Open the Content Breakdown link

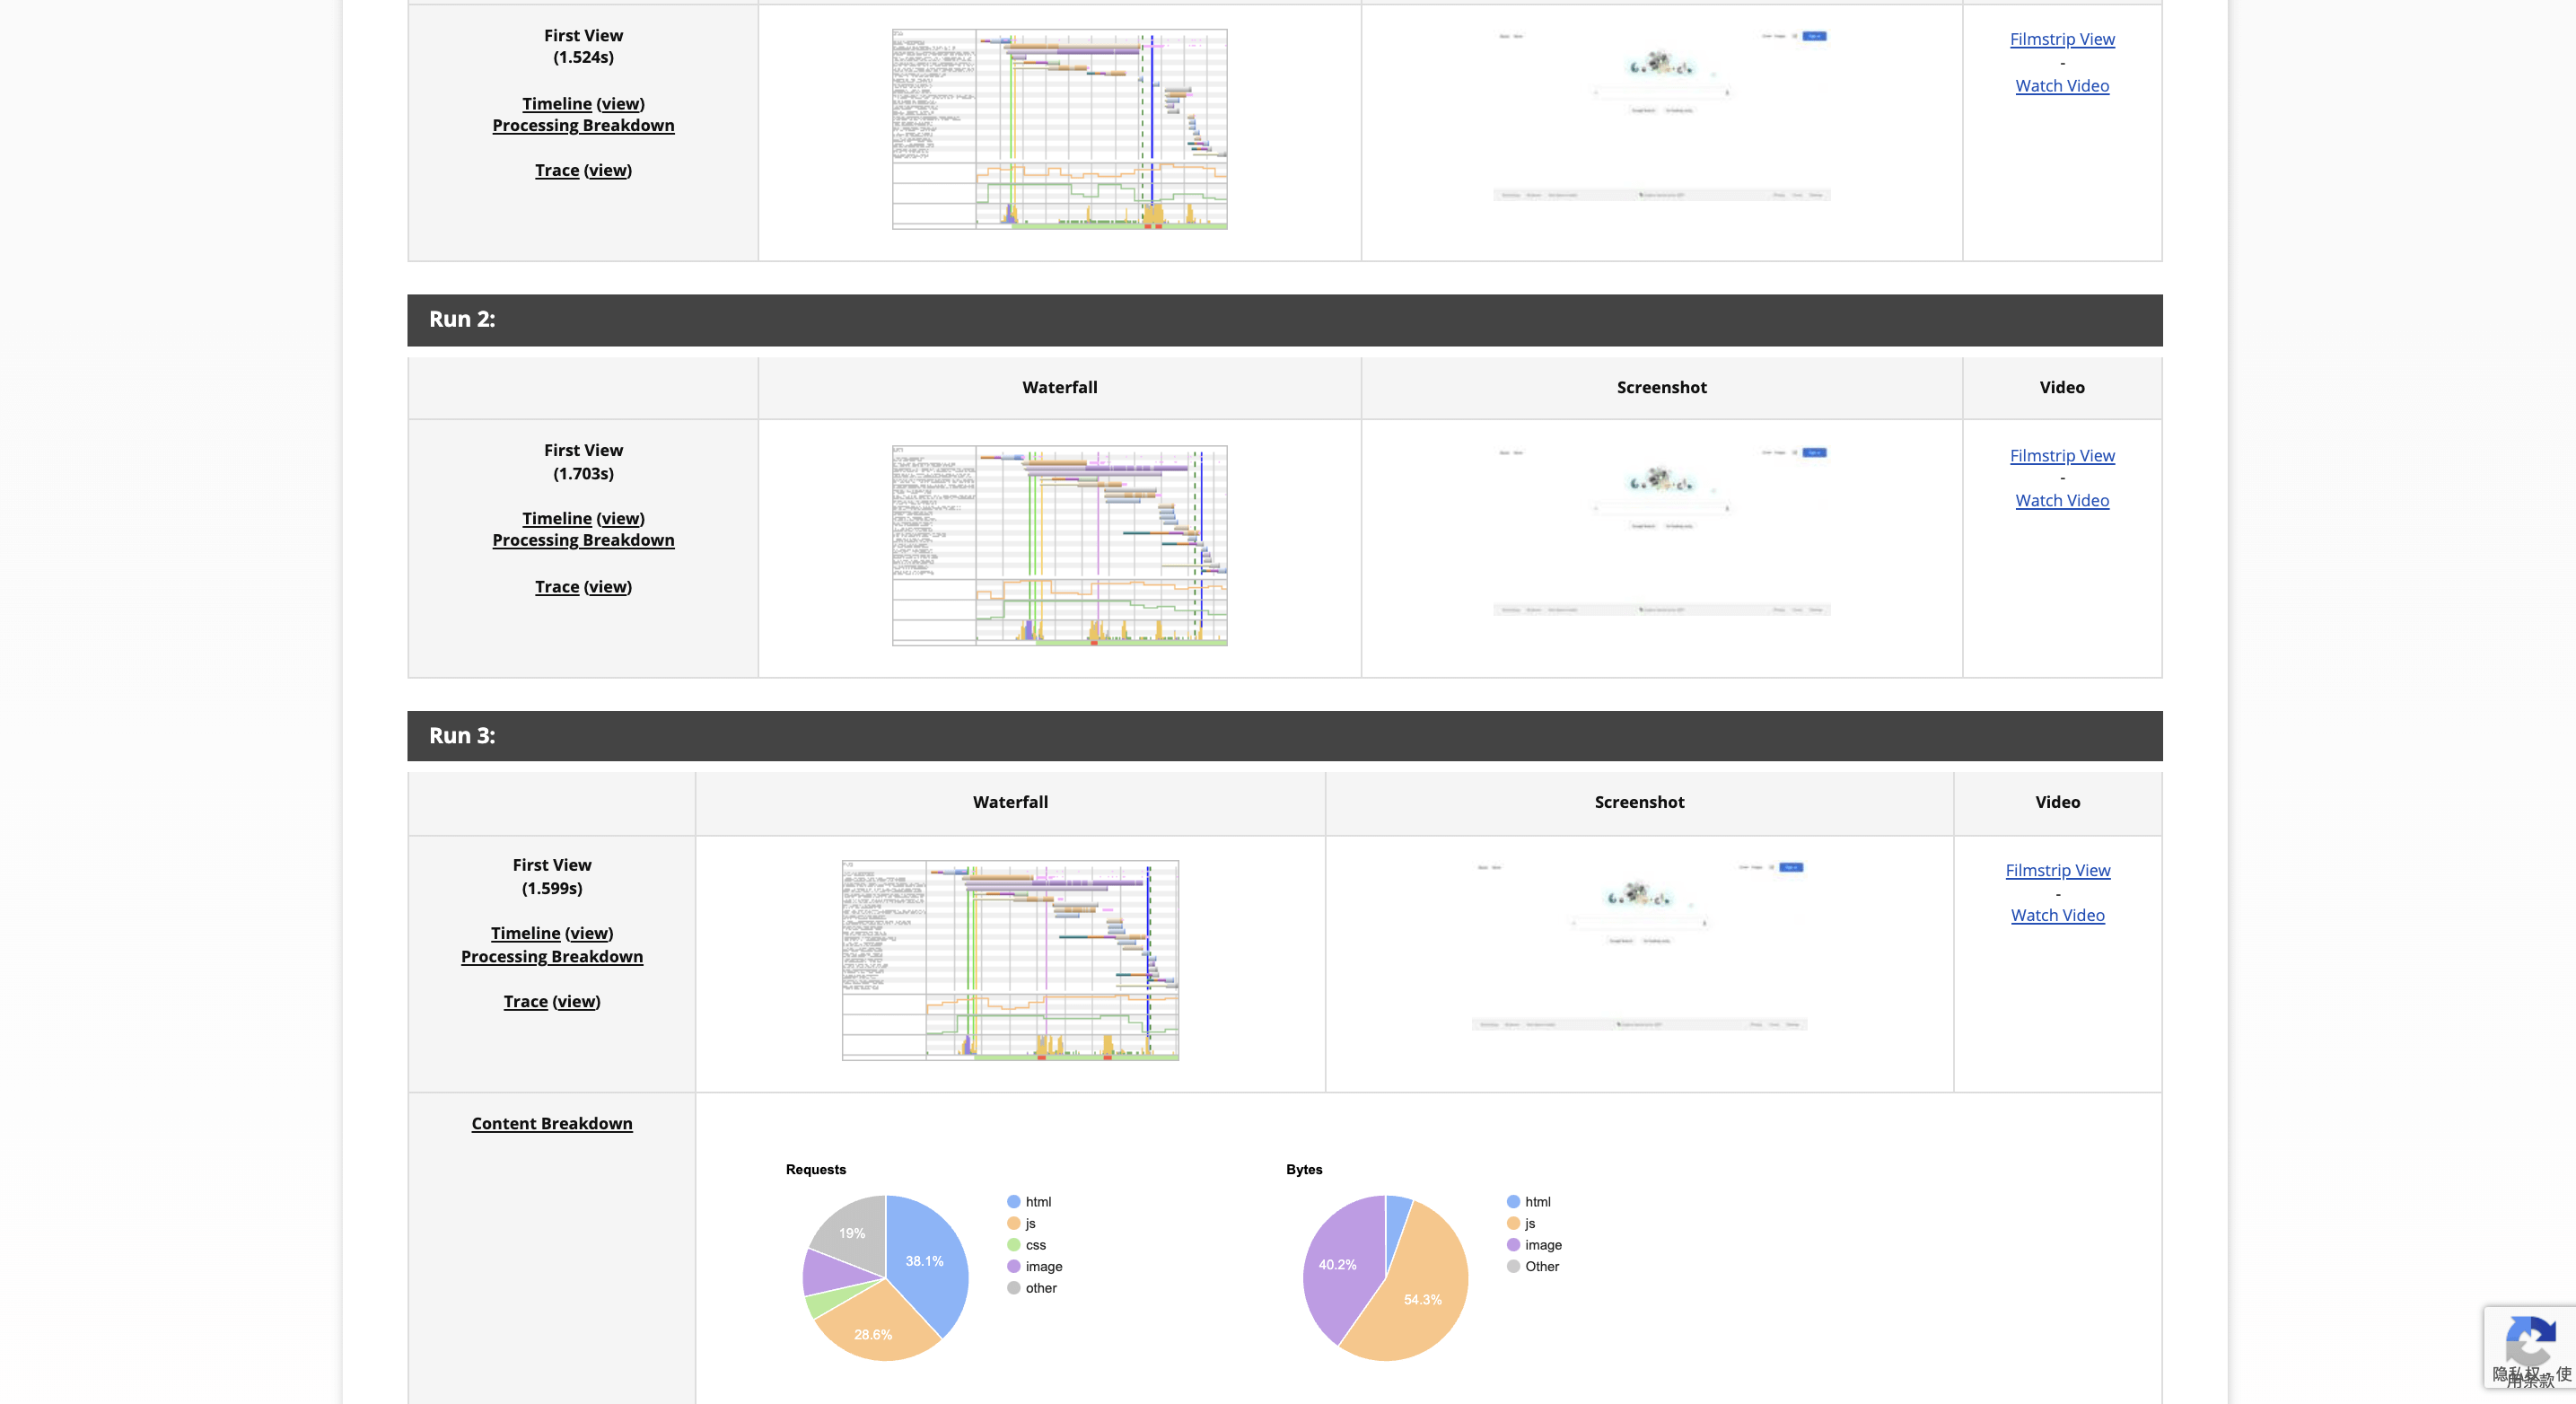pyautogui.click(x=551, y=1124)
